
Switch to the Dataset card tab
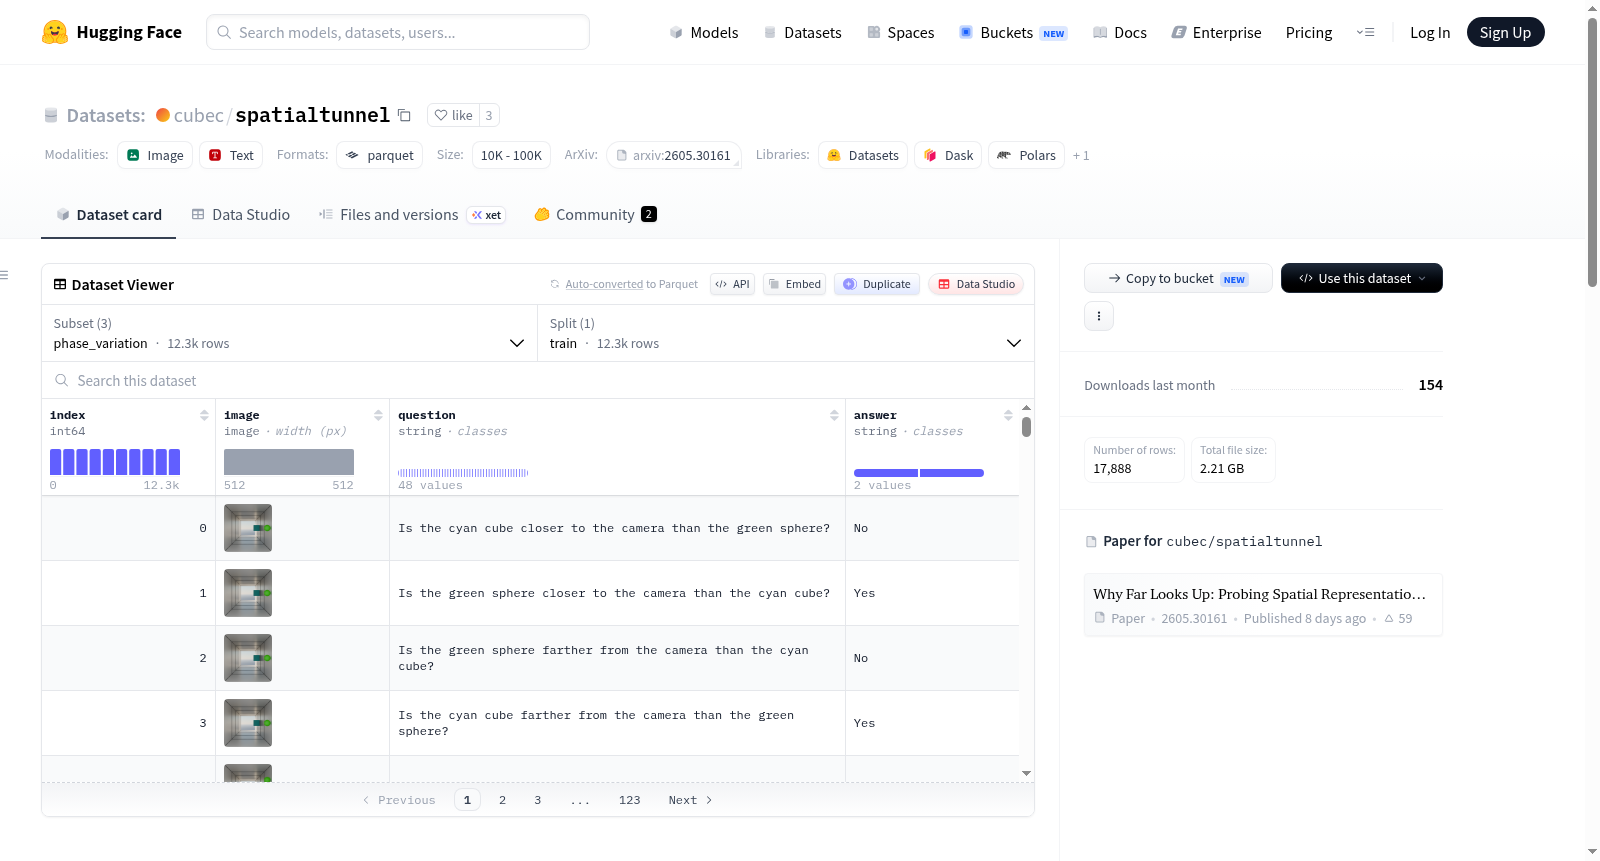109,215
